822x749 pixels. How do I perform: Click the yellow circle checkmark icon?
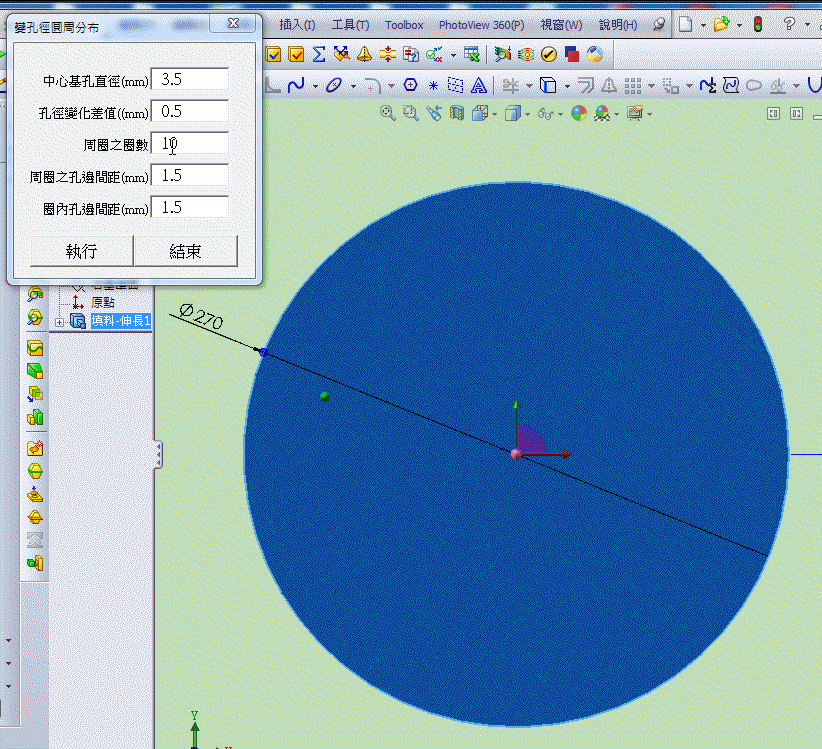click(x=548, y=54)
